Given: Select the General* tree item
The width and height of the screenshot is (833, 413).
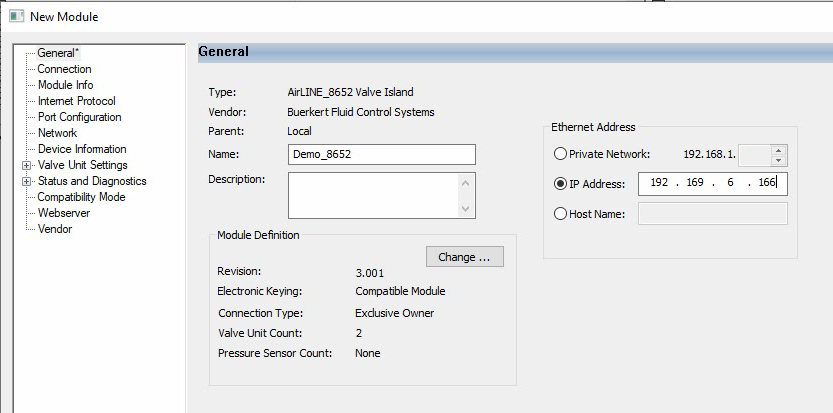Looking at the screenshot, I should click(58, 53).
